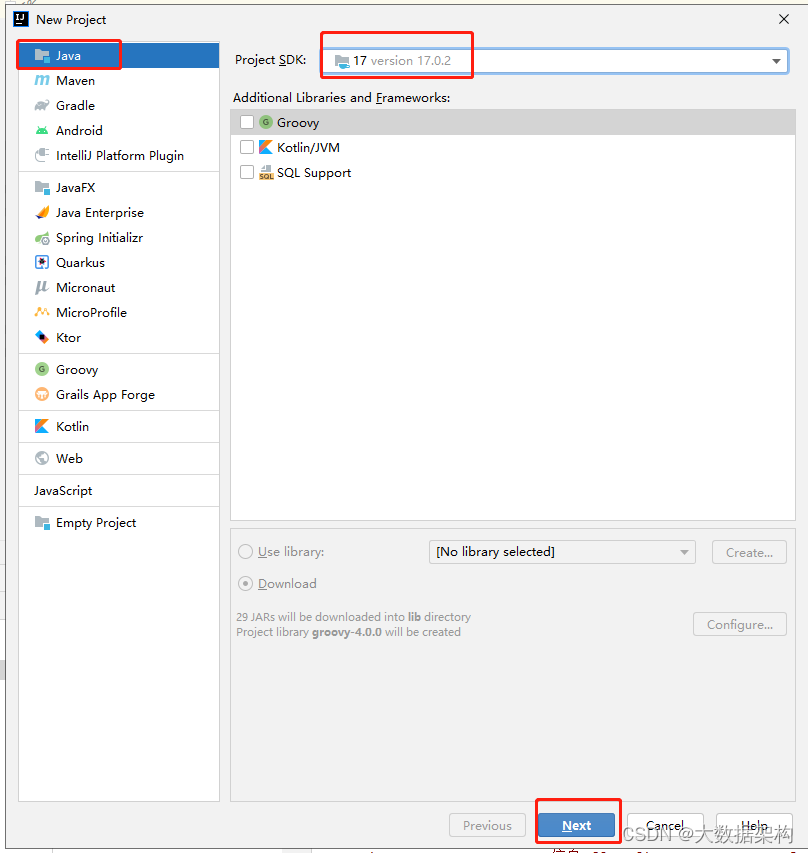808x853 pixels.
Task: Click the MicroProfile icon
Action: 42,312
